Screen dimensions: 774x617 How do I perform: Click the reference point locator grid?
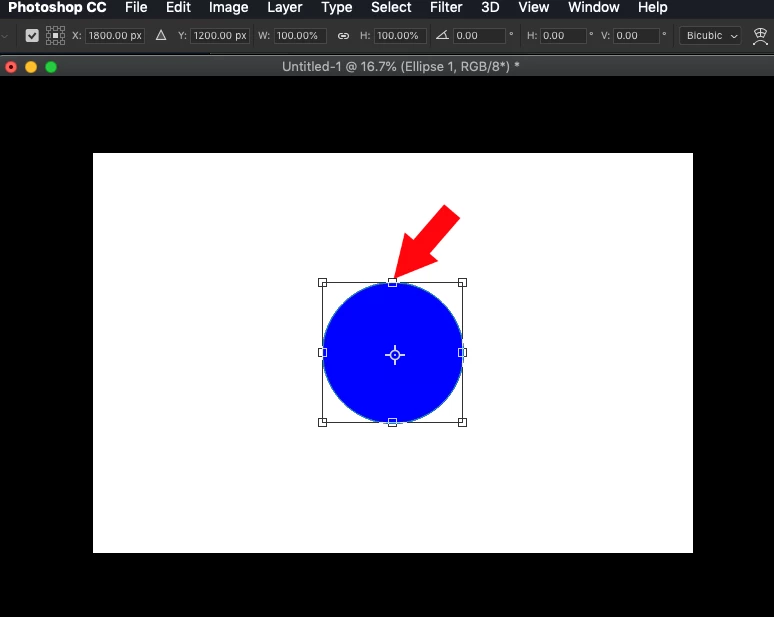55,36
